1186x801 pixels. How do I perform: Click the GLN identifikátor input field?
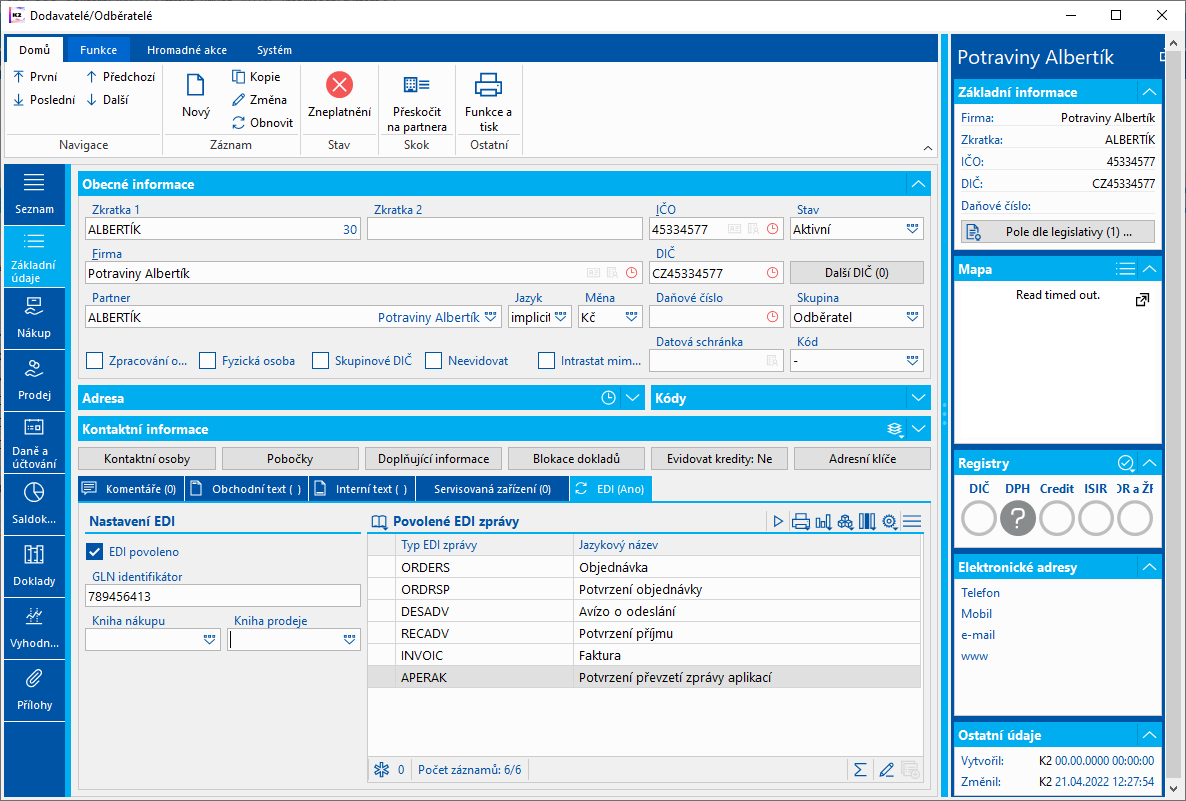tap(222, 596)
